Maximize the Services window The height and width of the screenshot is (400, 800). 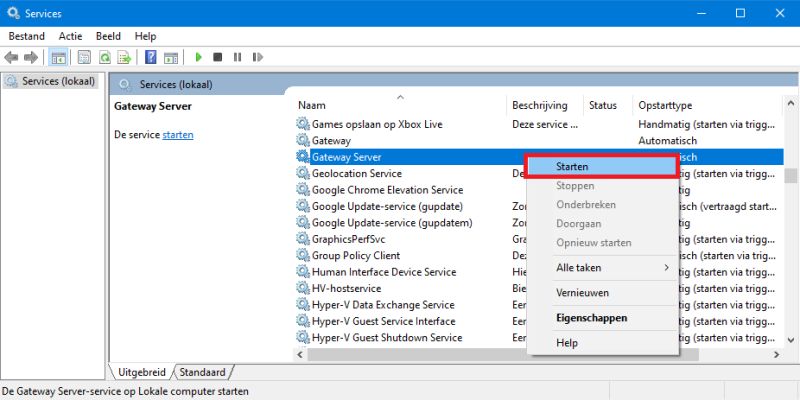740,13
